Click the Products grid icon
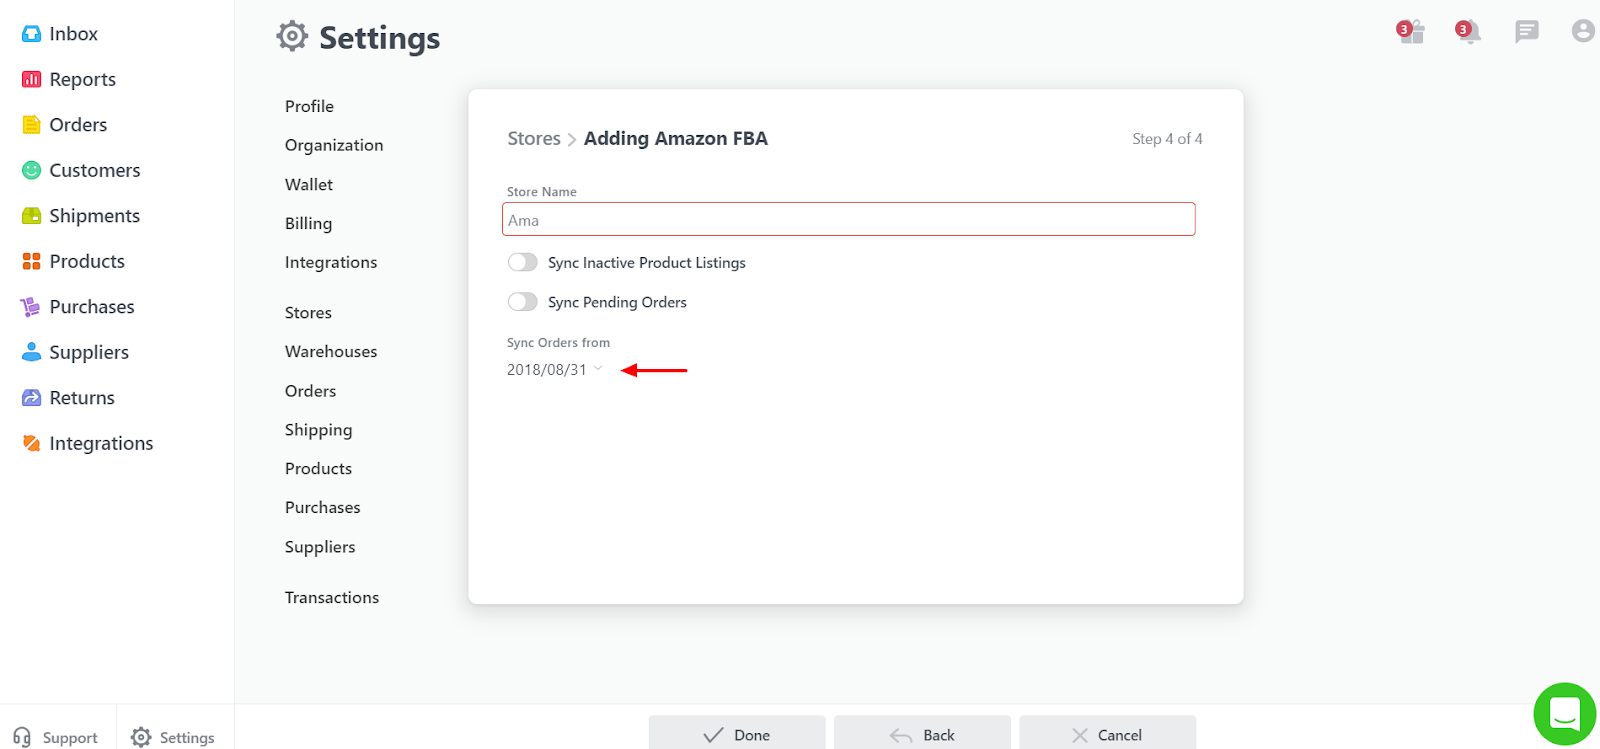Viewport: 1600px width, 749px height. (31, 261)
